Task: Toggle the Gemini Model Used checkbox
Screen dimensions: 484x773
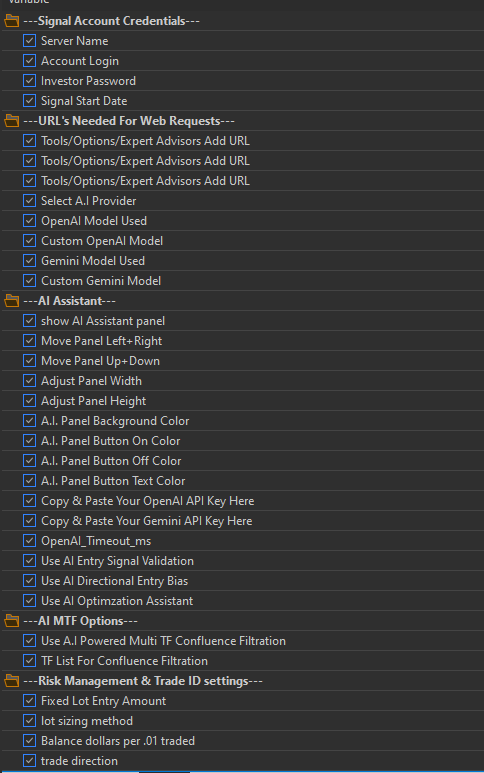Action: point(30,260)
